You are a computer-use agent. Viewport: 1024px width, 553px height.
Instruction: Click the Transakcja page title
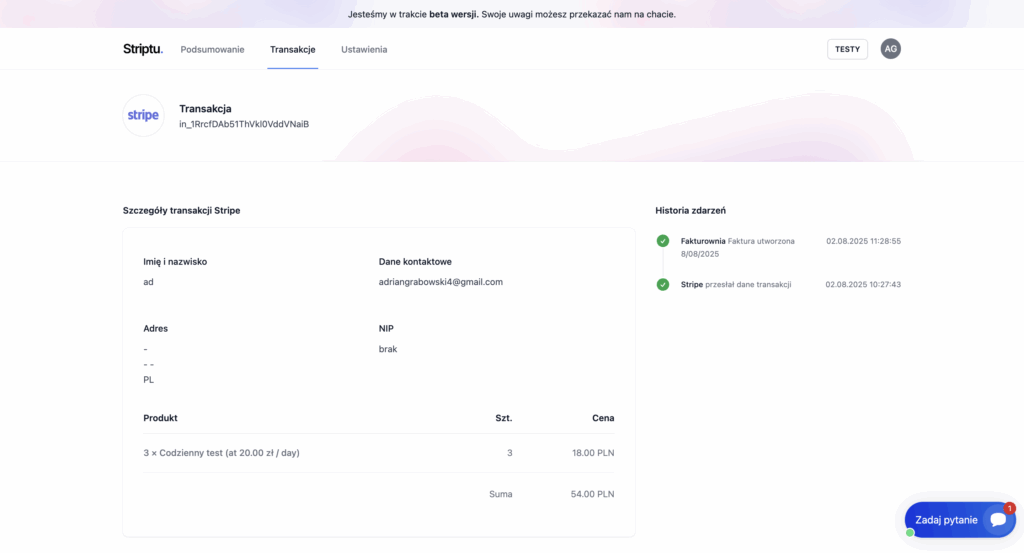(205, 109)
